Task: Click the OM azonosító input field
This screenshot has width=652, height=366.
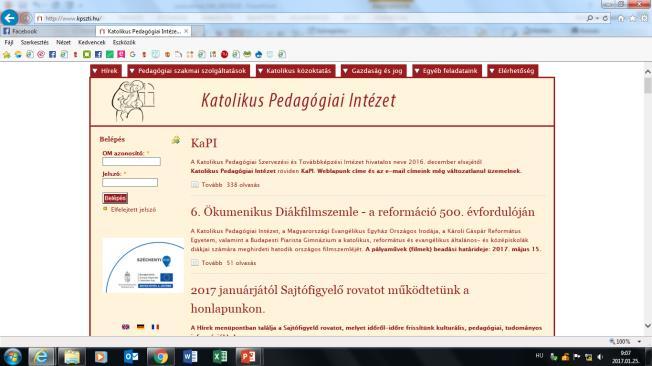Action: (x=131, y=161)
